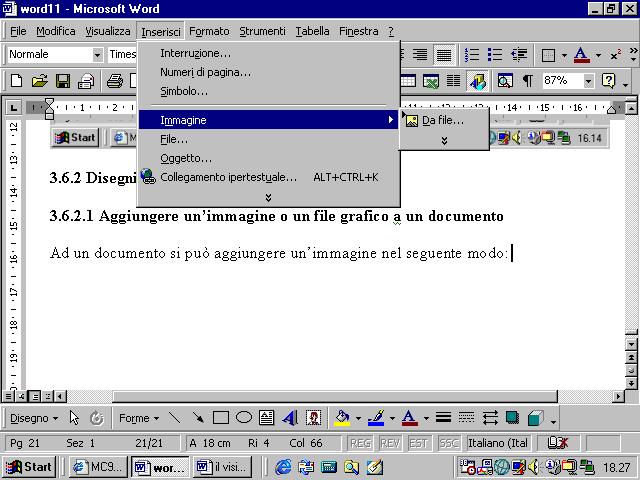This screenshot has width=640, height=480.
Task: Select the Line drawing tool
Action: point(175,418)
